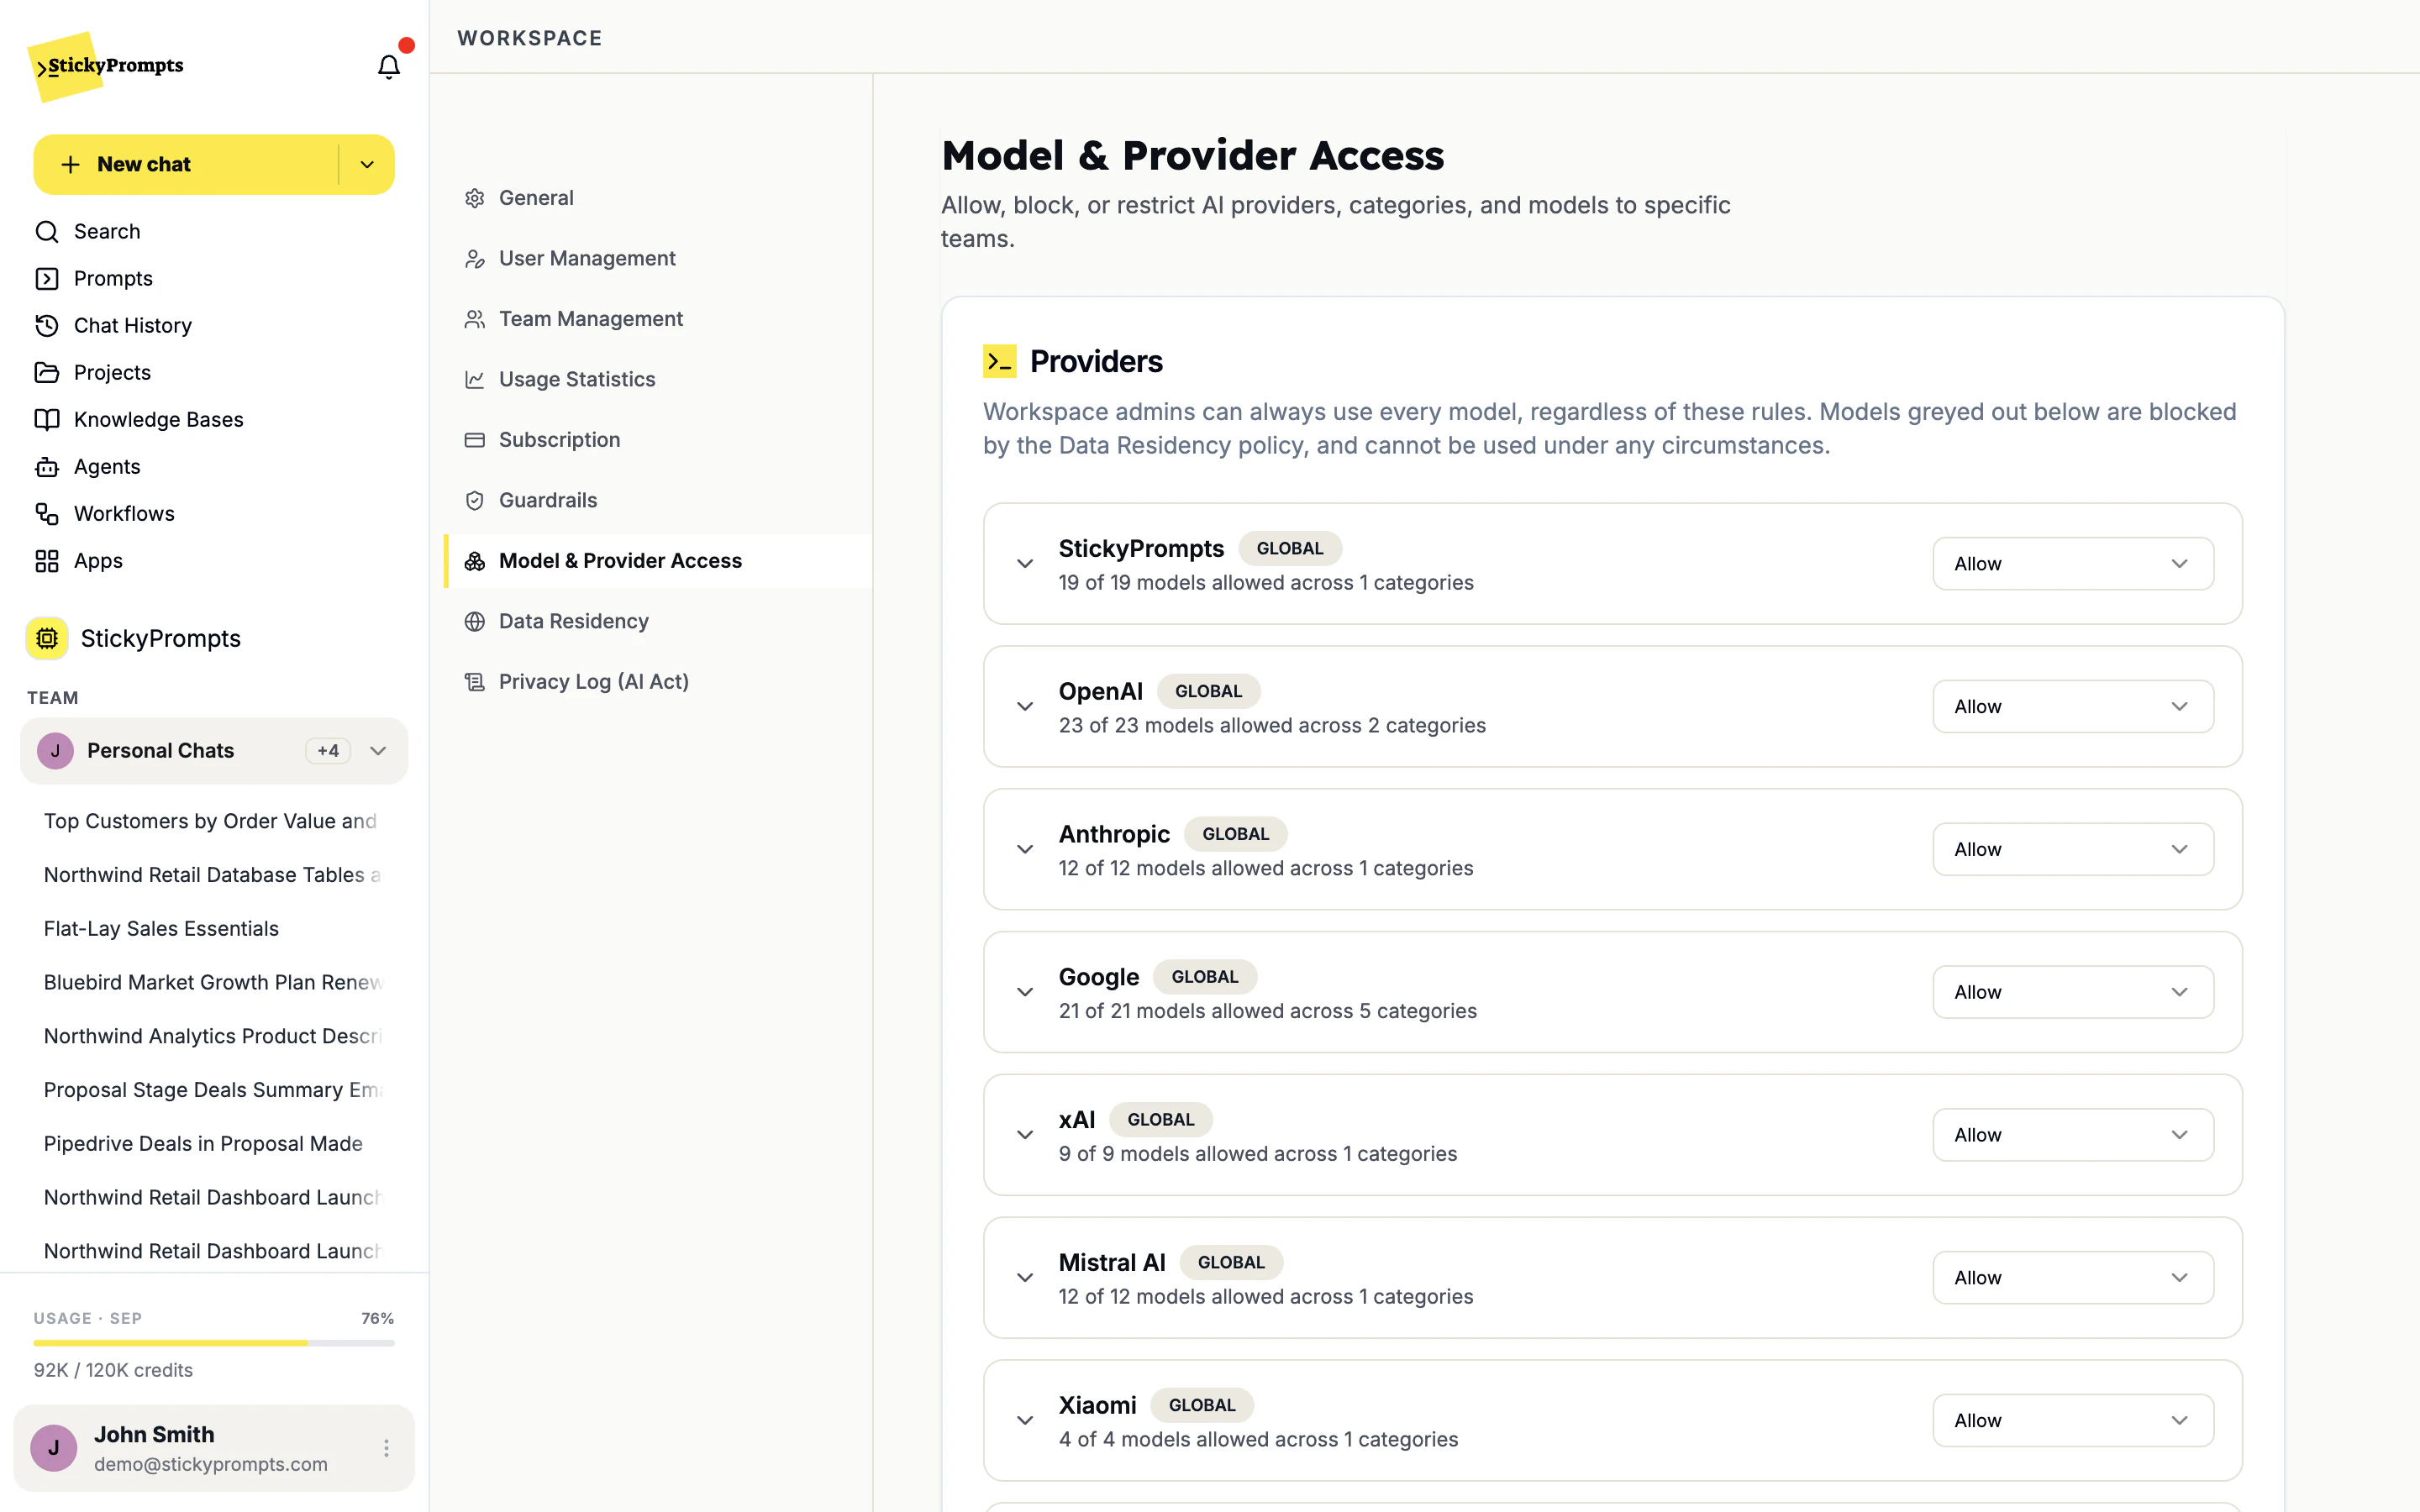Click the StickyPrompts workspace name
This screenshot has height=1512, width=2420.
point(160,639)
